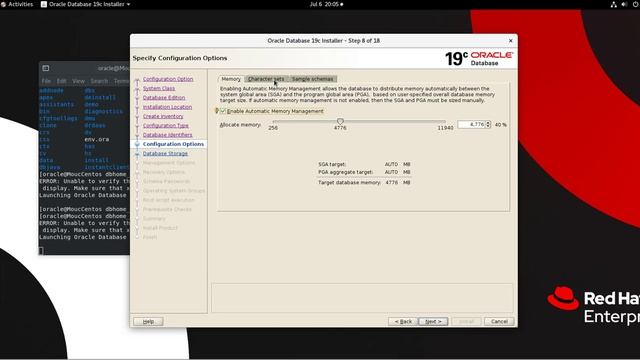Open the Edit menu in terminal window
640x360 pixels.
(62, 81)
